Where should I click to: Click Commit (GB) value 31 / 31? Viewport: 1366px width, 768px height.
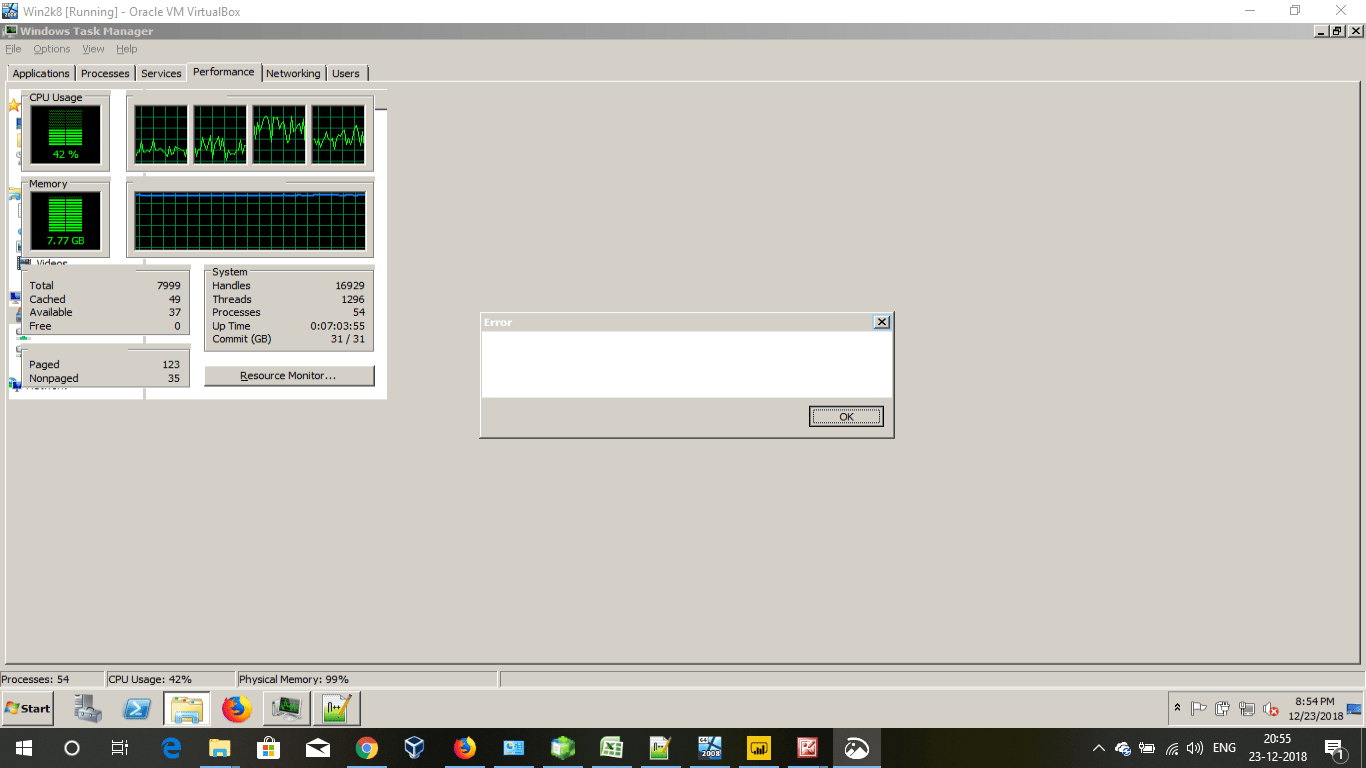pyautogui.click(x=346, y=339)
